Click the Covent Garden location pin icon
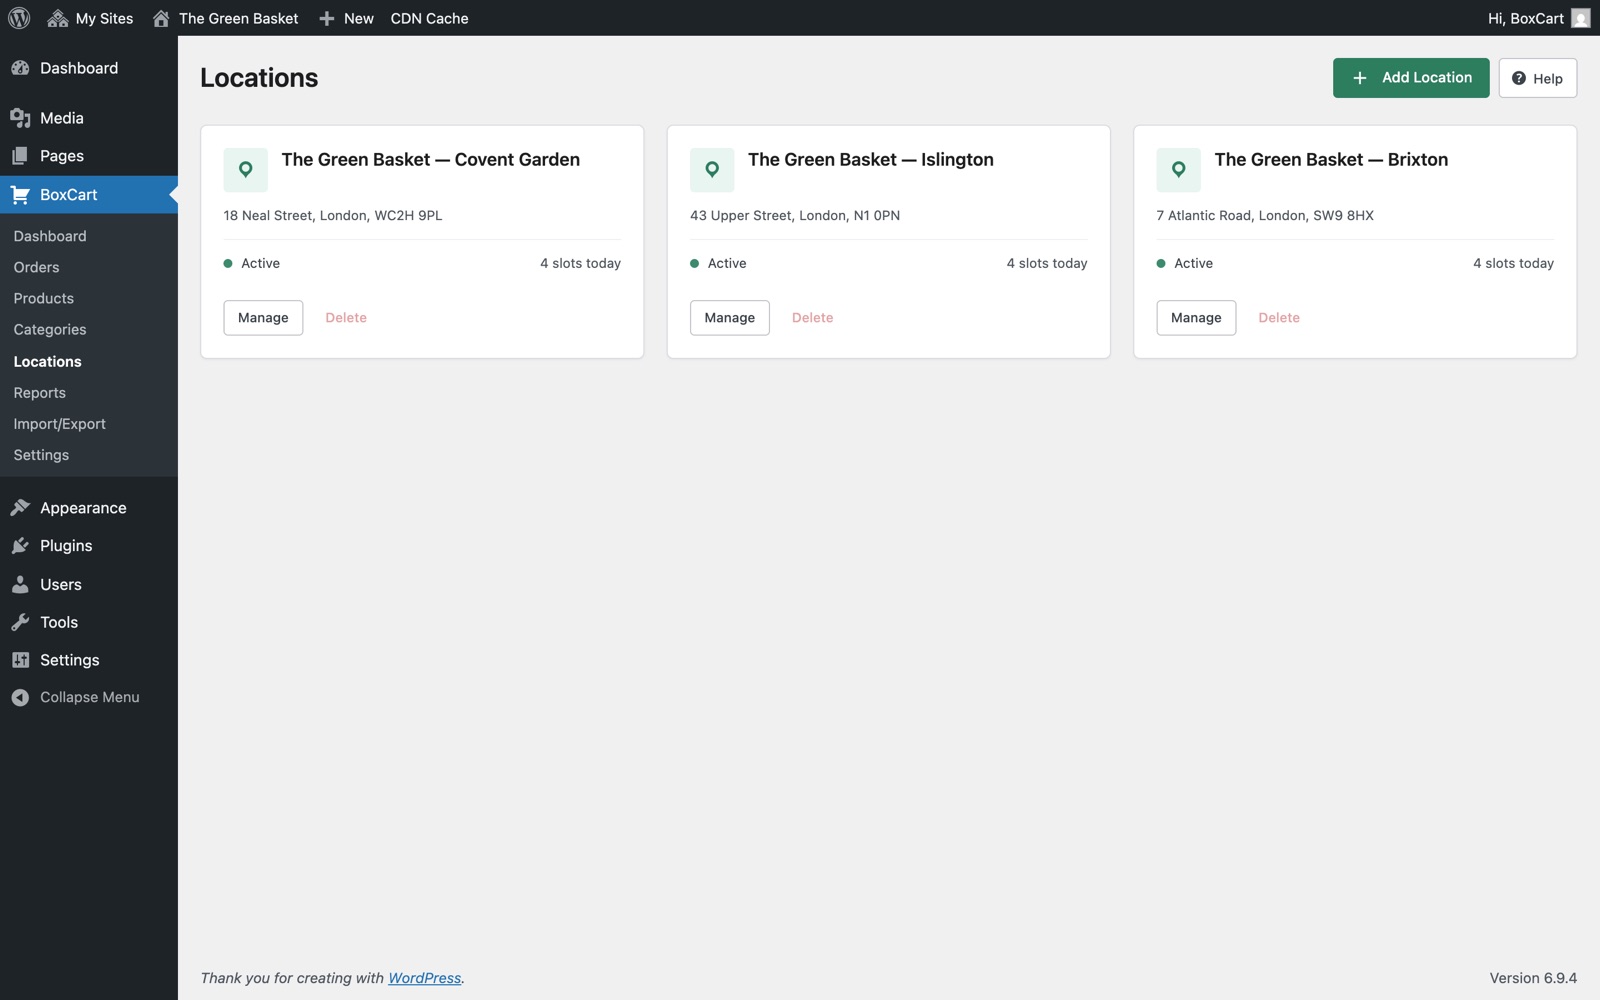This screenshot has width=1600, height=1000. click(x=245, y=170)
